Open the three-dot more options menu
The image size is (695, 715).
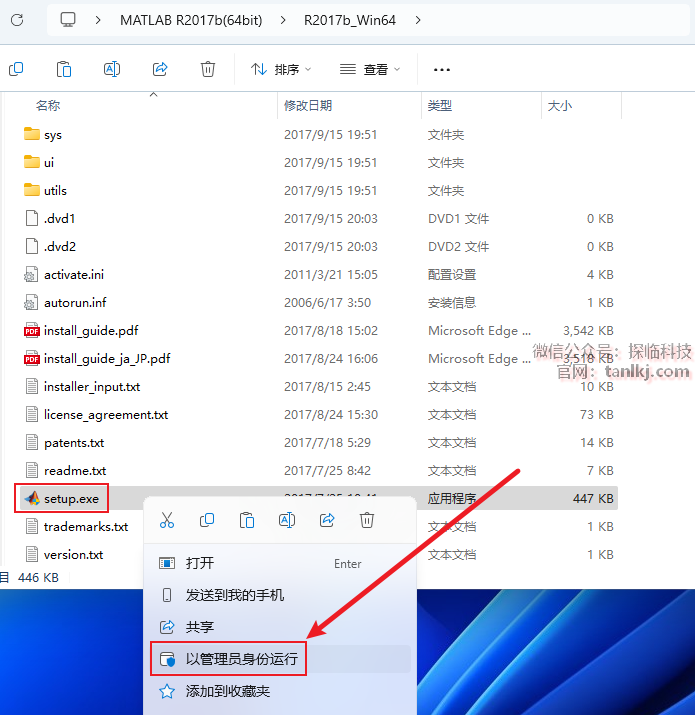(441, 70)
